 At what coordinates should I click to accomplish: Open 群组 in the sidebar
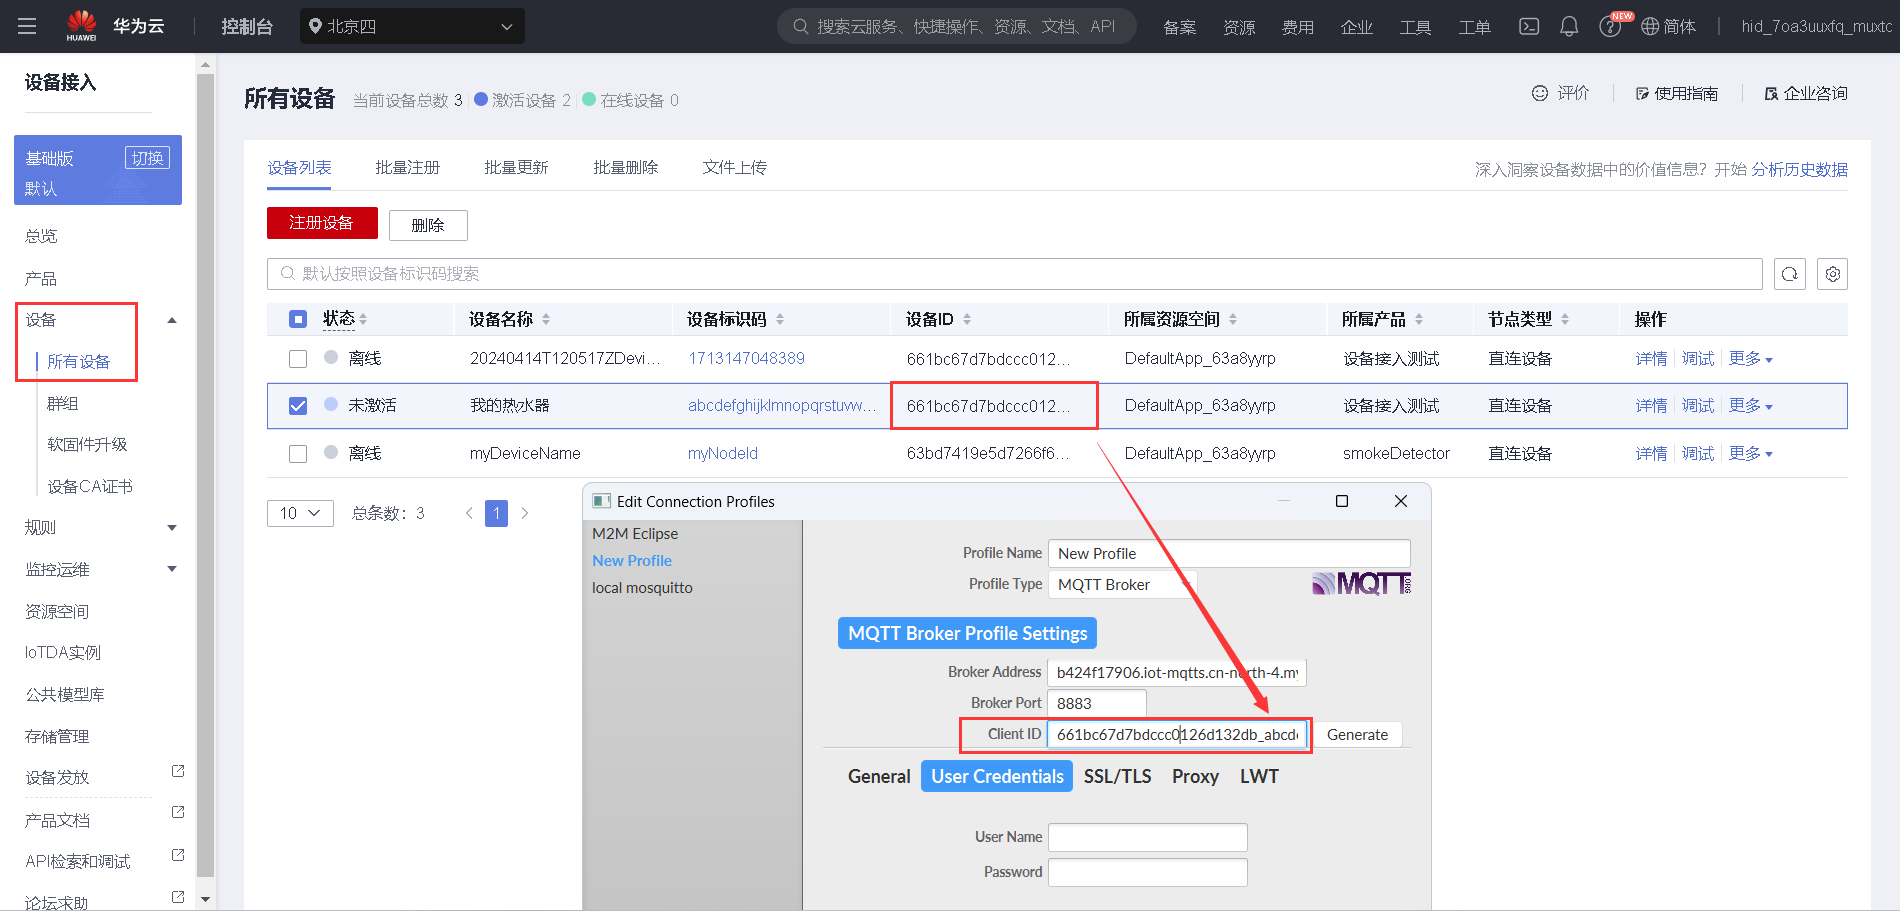(x=63, y=404)
